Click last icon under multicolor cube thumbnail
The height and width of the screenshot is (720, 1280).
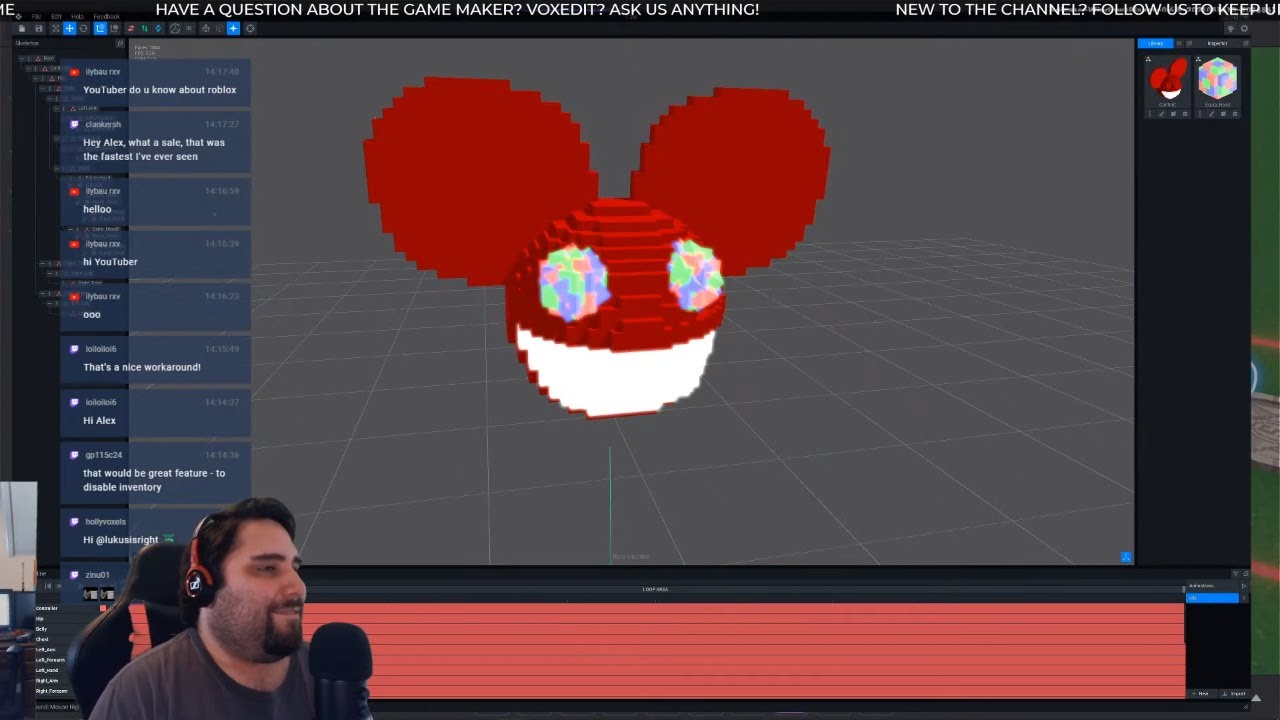(1235, 114)
